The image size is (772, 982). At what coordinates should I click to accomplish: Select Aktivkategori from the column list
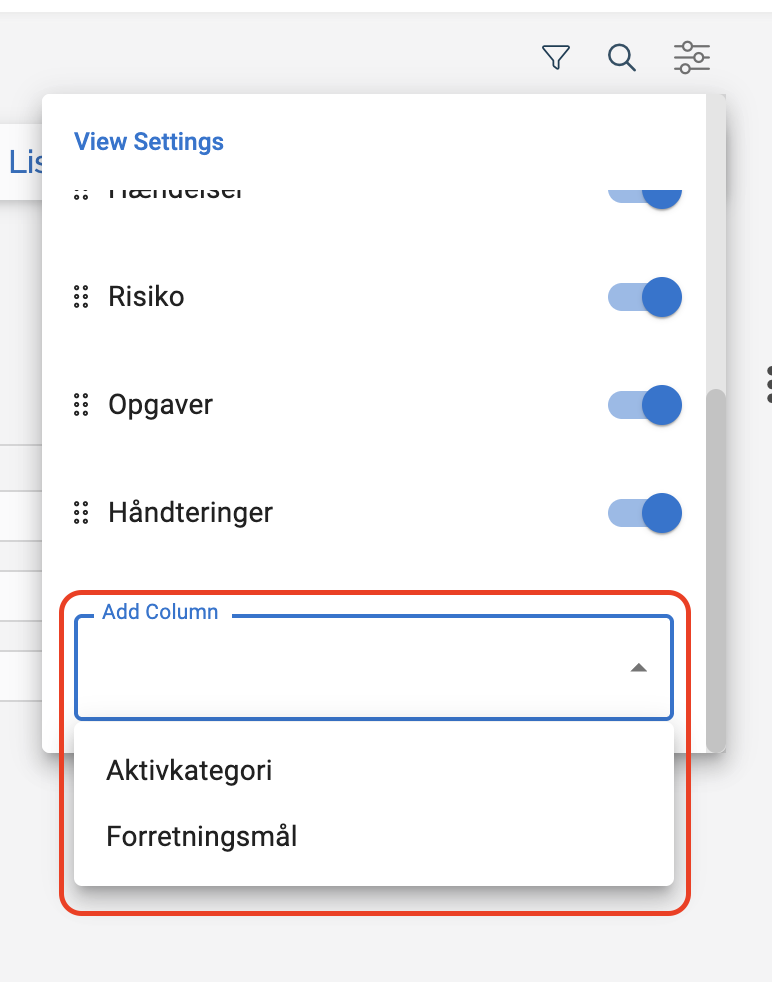click(x=189, y=771)
